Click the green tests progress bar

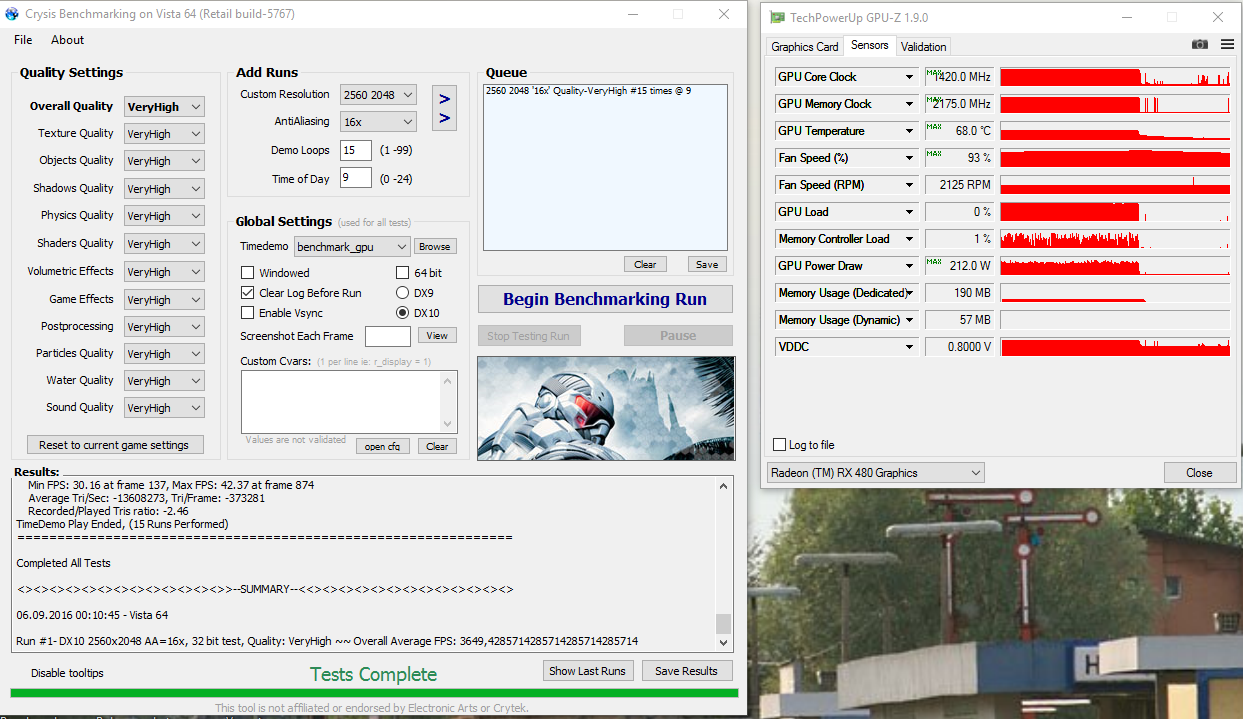click(374, 693)
